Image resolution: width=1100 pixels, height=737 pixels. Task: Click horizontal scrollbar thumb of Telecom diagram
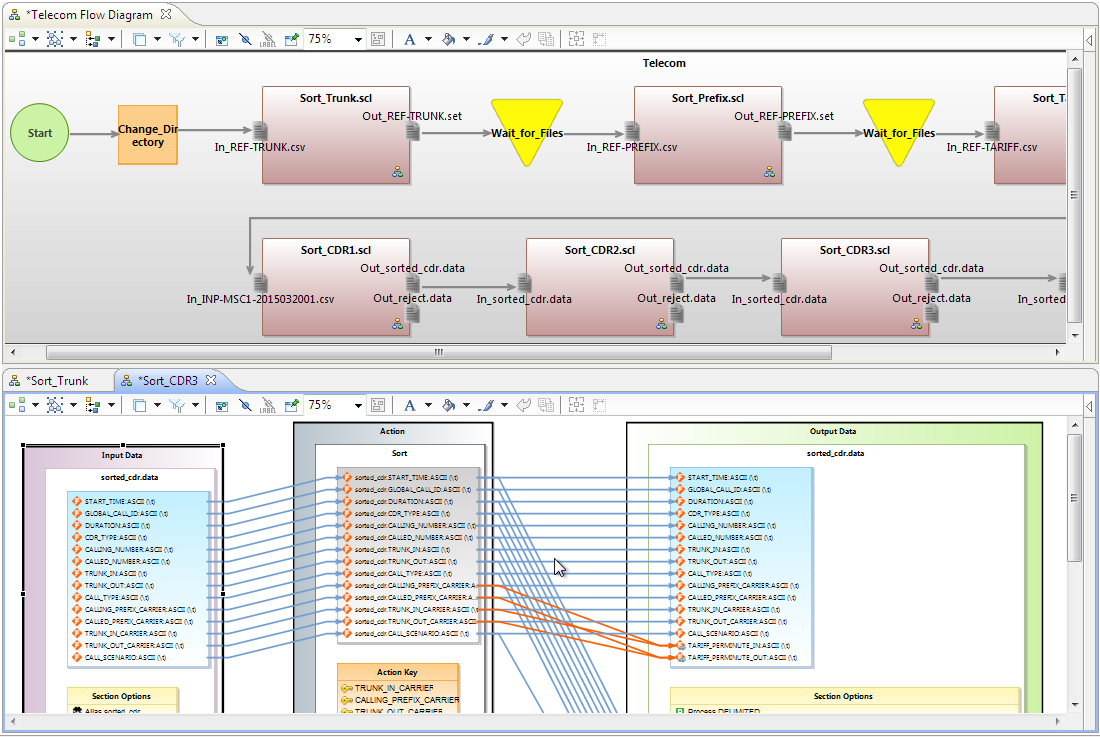438,352
